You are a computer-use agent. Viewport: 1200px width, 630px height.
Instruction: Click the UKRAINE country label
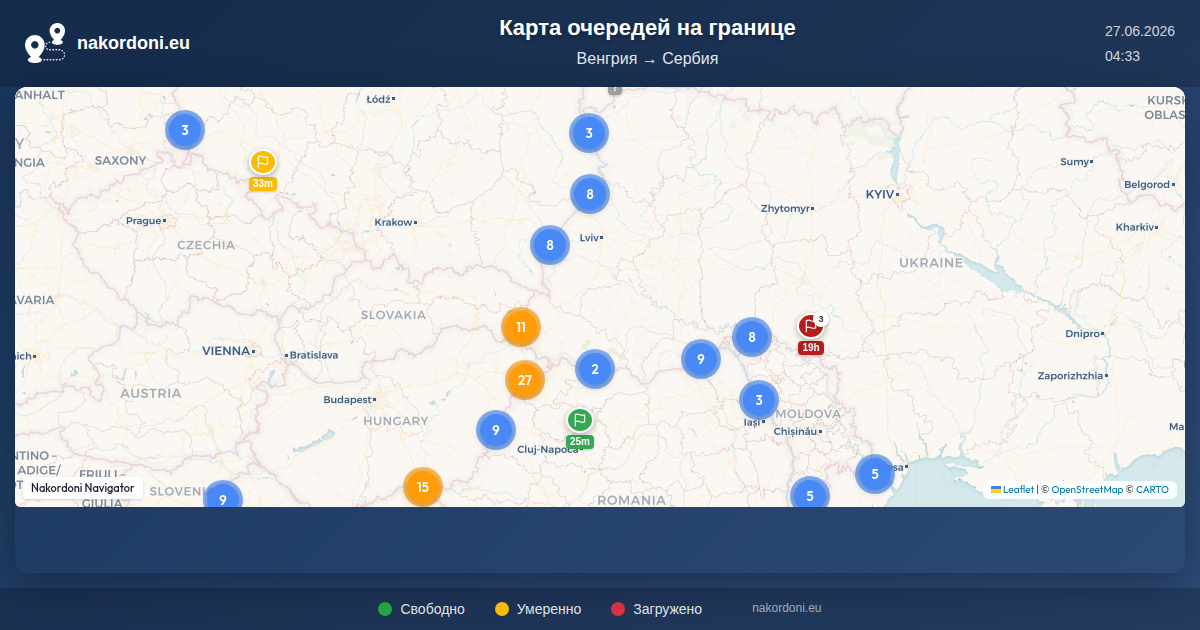(931, 263)
